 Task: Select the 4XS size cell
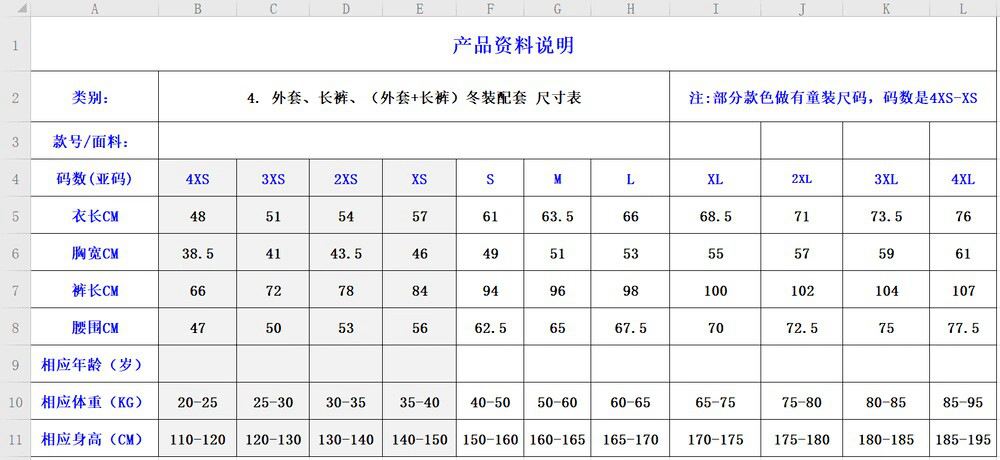[198, 178]
